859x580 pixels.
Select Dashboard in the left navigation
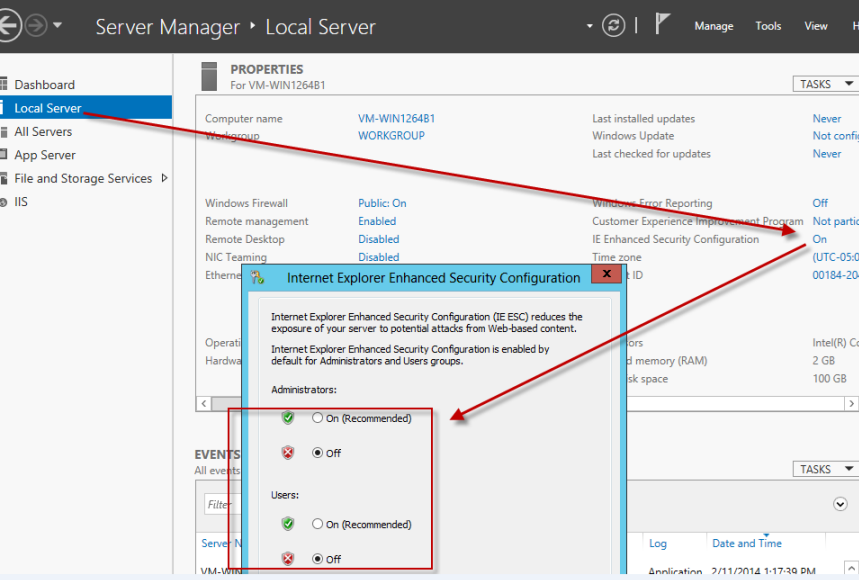coord(44,85)
